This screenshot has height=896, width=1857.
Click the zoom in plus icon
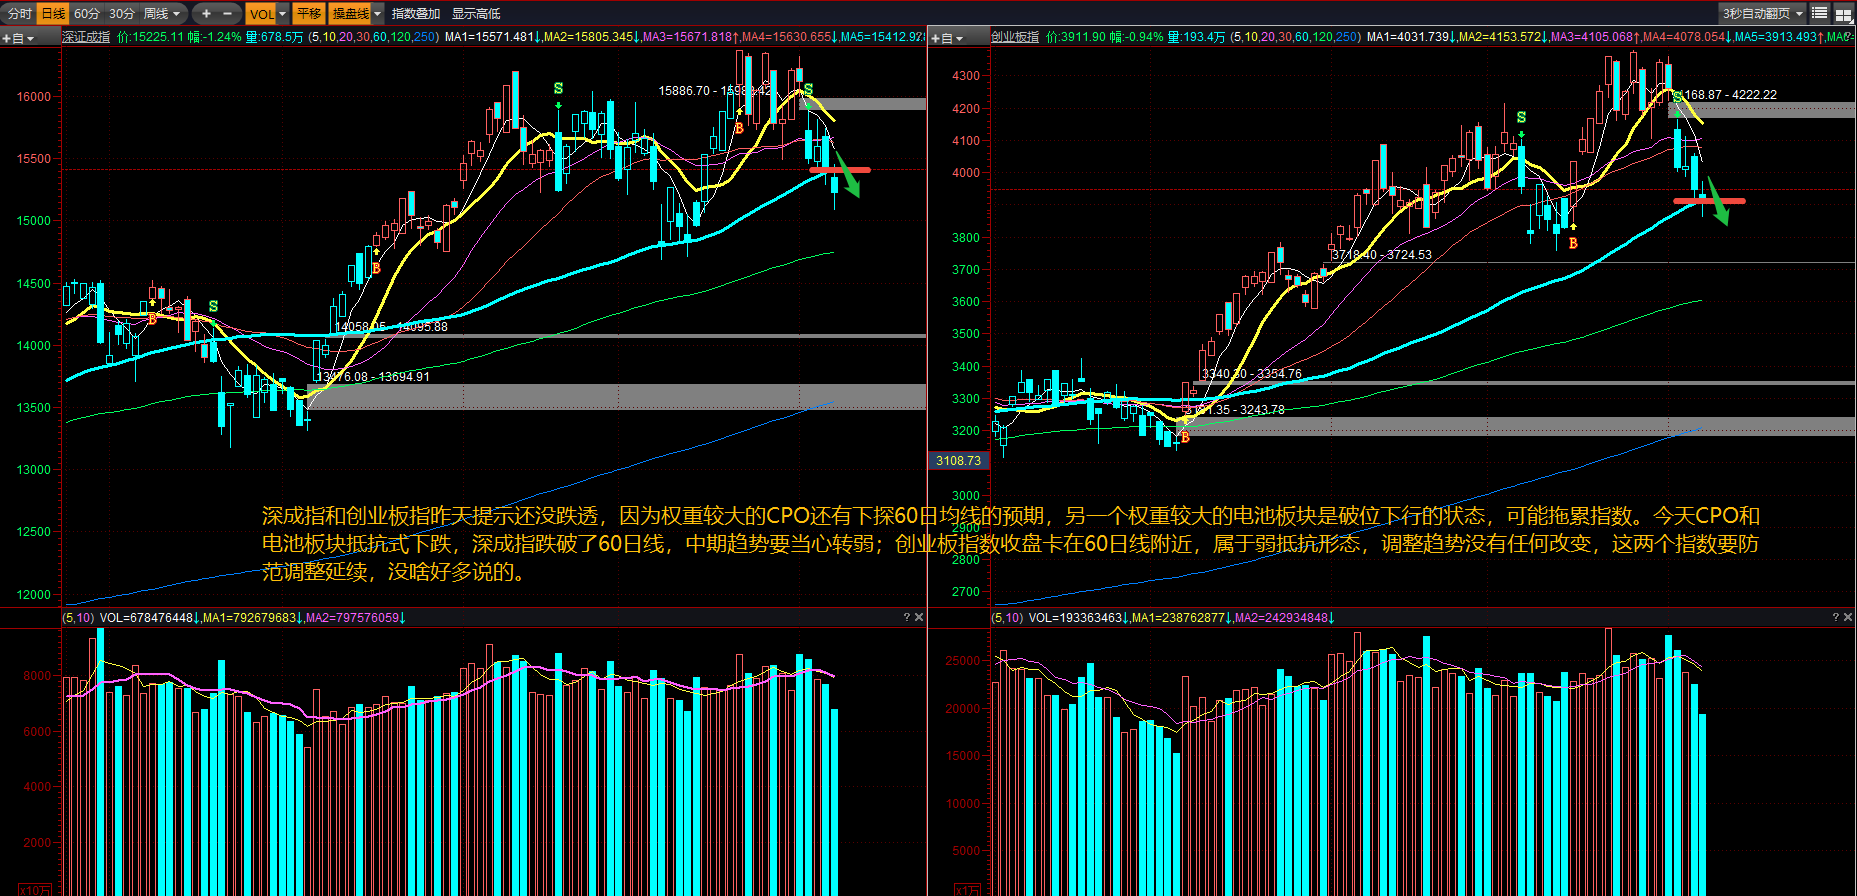click(x=206, y=13)
